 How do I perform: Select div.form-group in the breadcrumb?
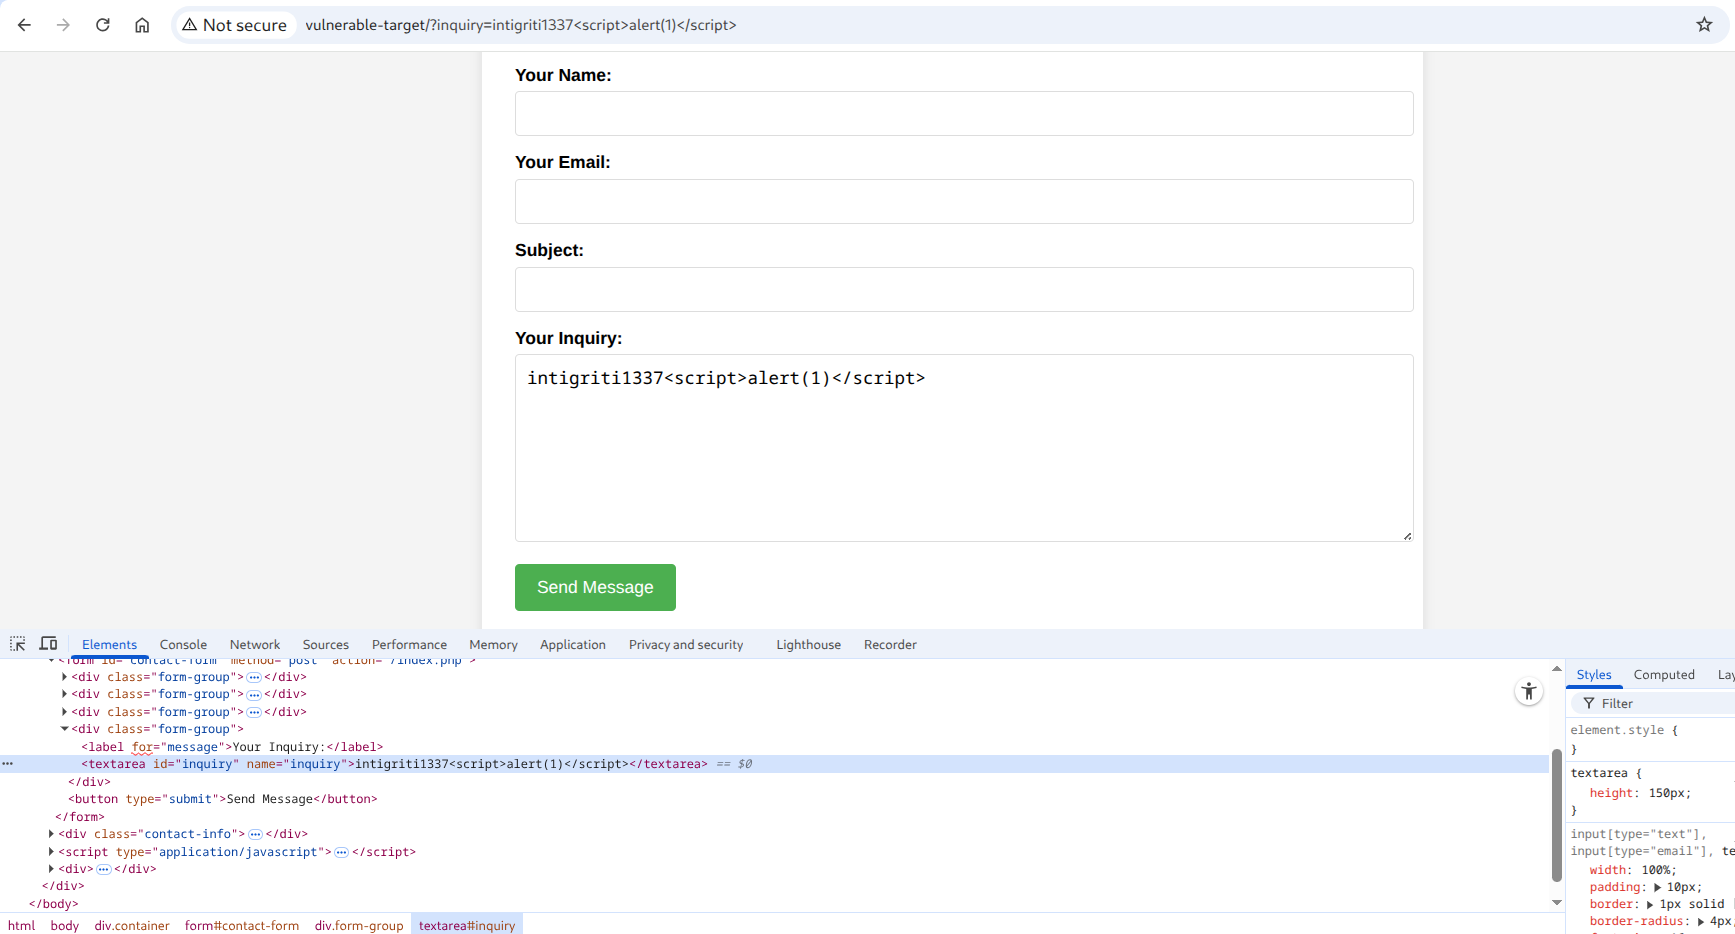pos(359,925)
